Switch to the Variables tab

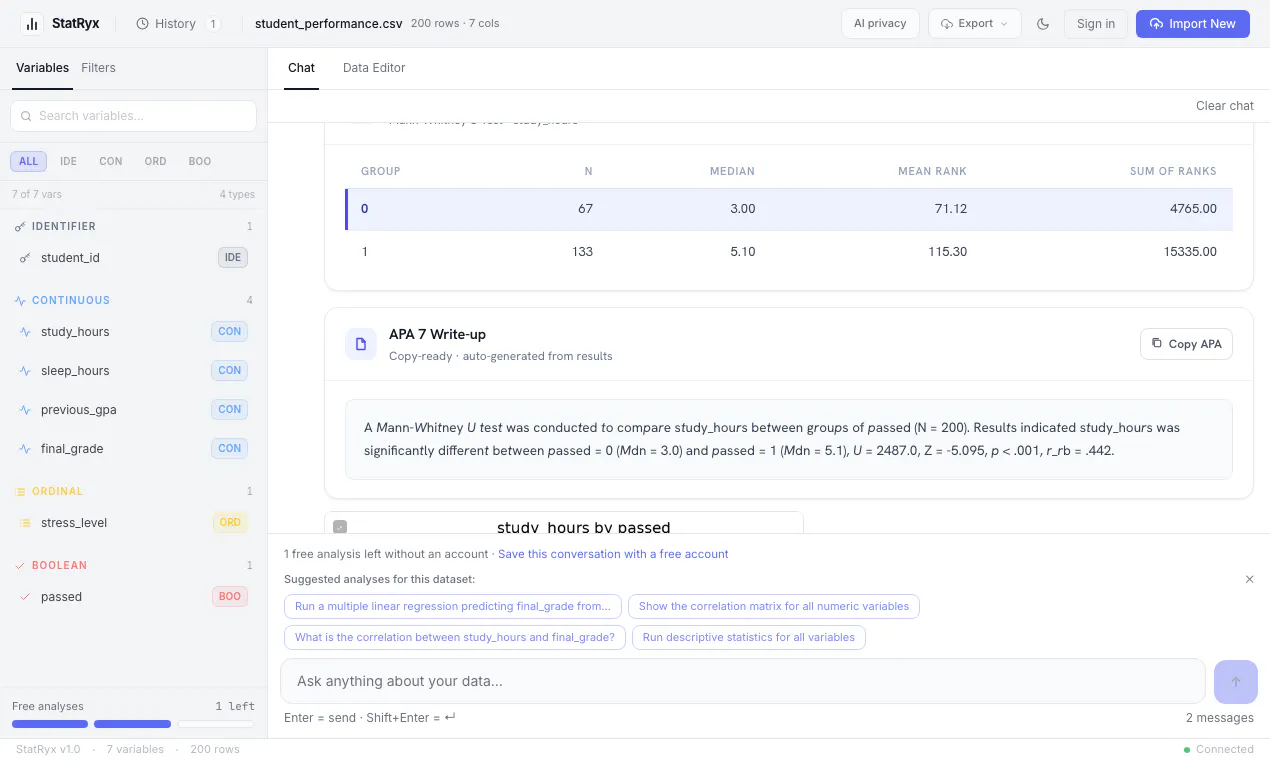pyautogui.click(x=42, y=68)
